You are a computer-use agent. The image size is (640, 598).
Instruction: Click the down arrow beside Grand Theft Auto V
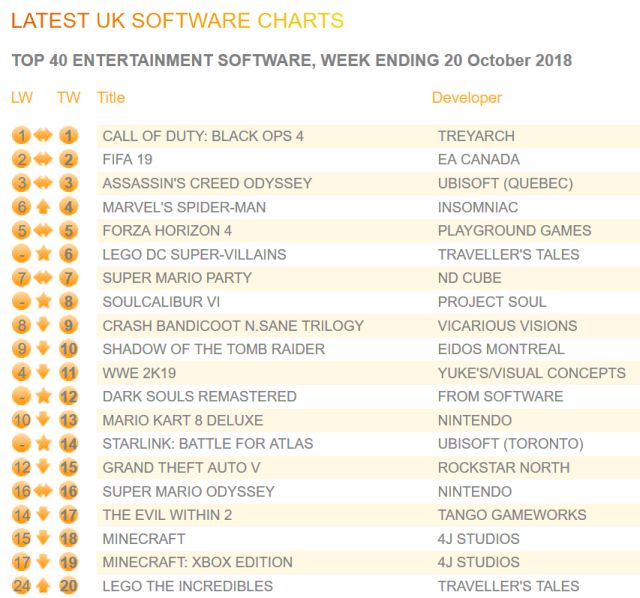coord(44,467)
